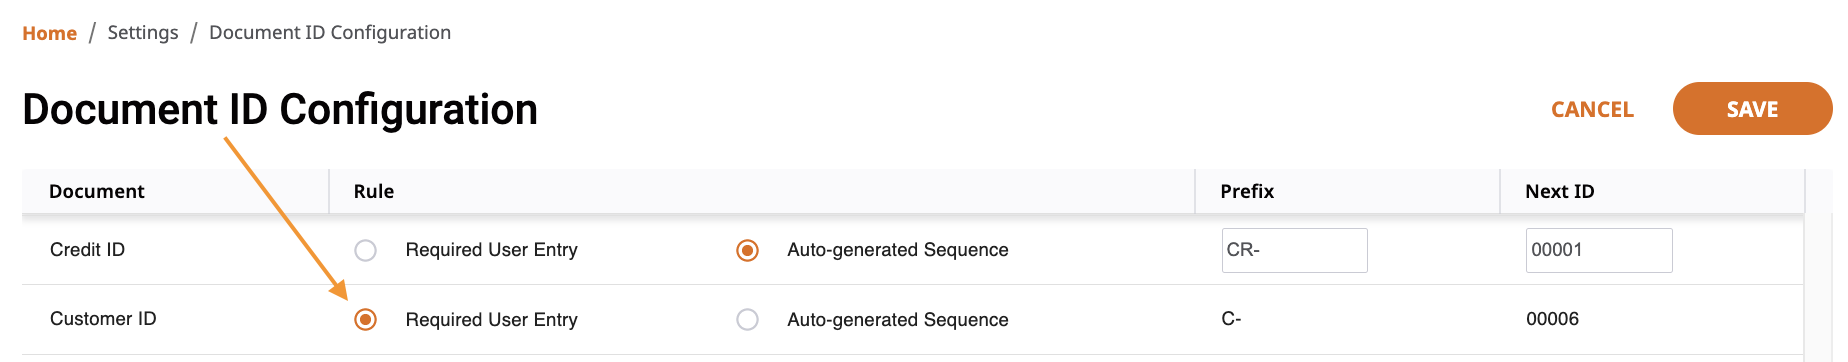Click the Credit ID row label

tap(87, 250)
